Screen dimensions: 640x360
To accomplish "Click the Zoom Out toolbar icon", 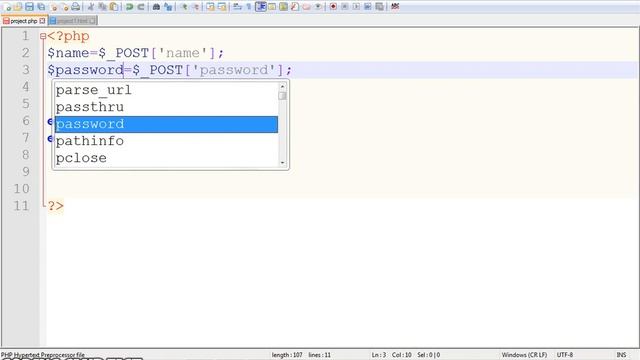I will pos(196,7).
